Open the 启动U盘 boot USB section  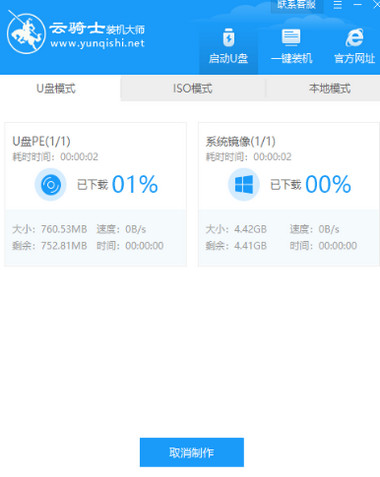[x=228, y=46]
